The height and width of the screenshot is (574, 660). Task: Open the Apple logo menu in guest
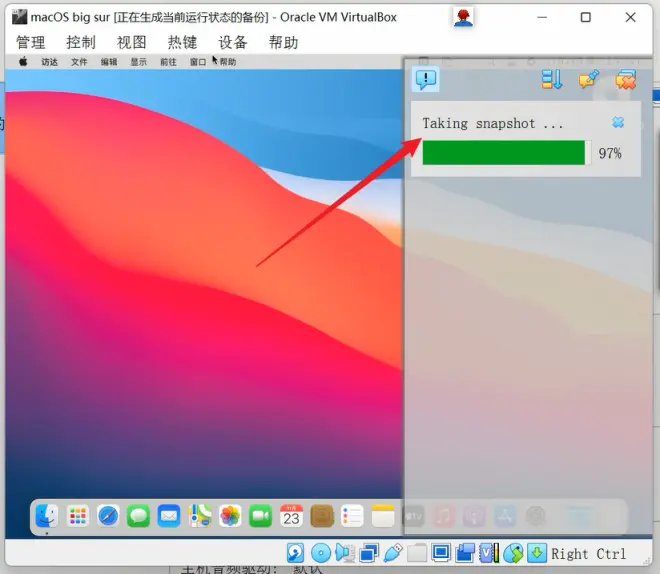[x=23, y=62]
